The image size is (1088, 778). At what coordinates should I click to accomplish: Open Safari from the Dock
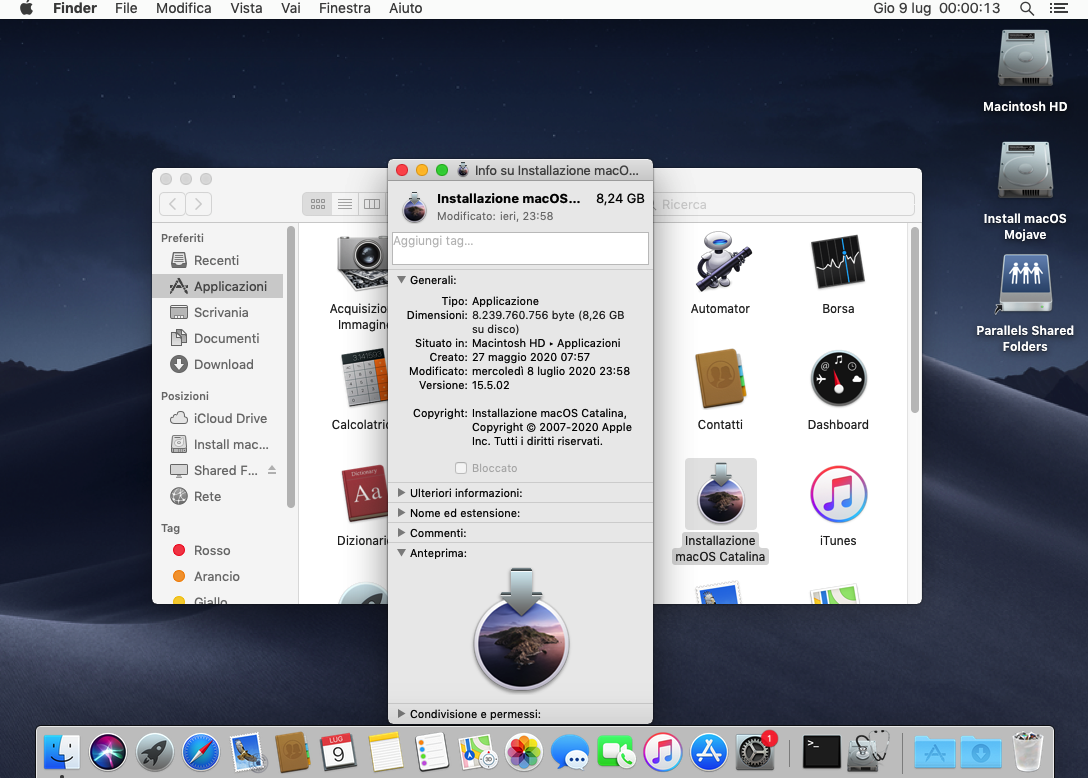click(201, 752)
